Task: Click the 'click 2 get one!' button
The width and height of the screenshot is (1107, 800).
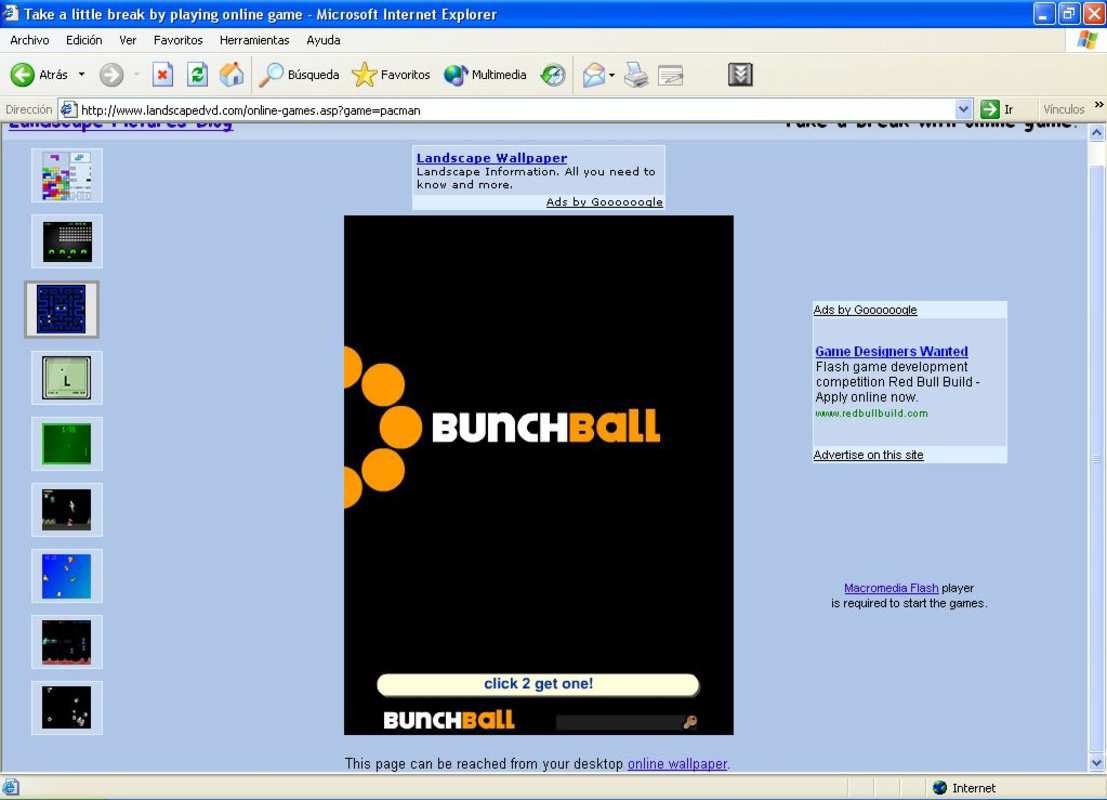Action: [x=538, y=684]
